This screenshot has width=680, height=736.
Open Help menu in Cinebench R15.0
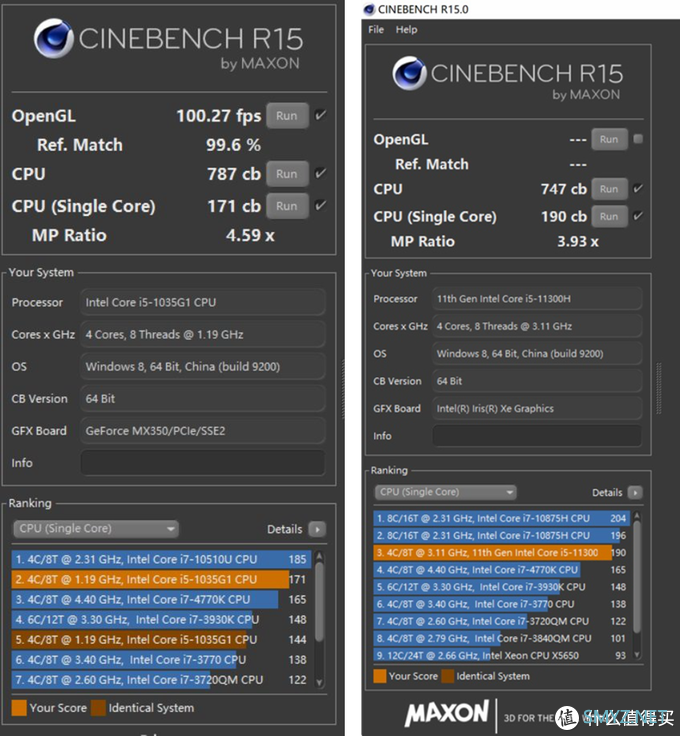pos(406,30)
